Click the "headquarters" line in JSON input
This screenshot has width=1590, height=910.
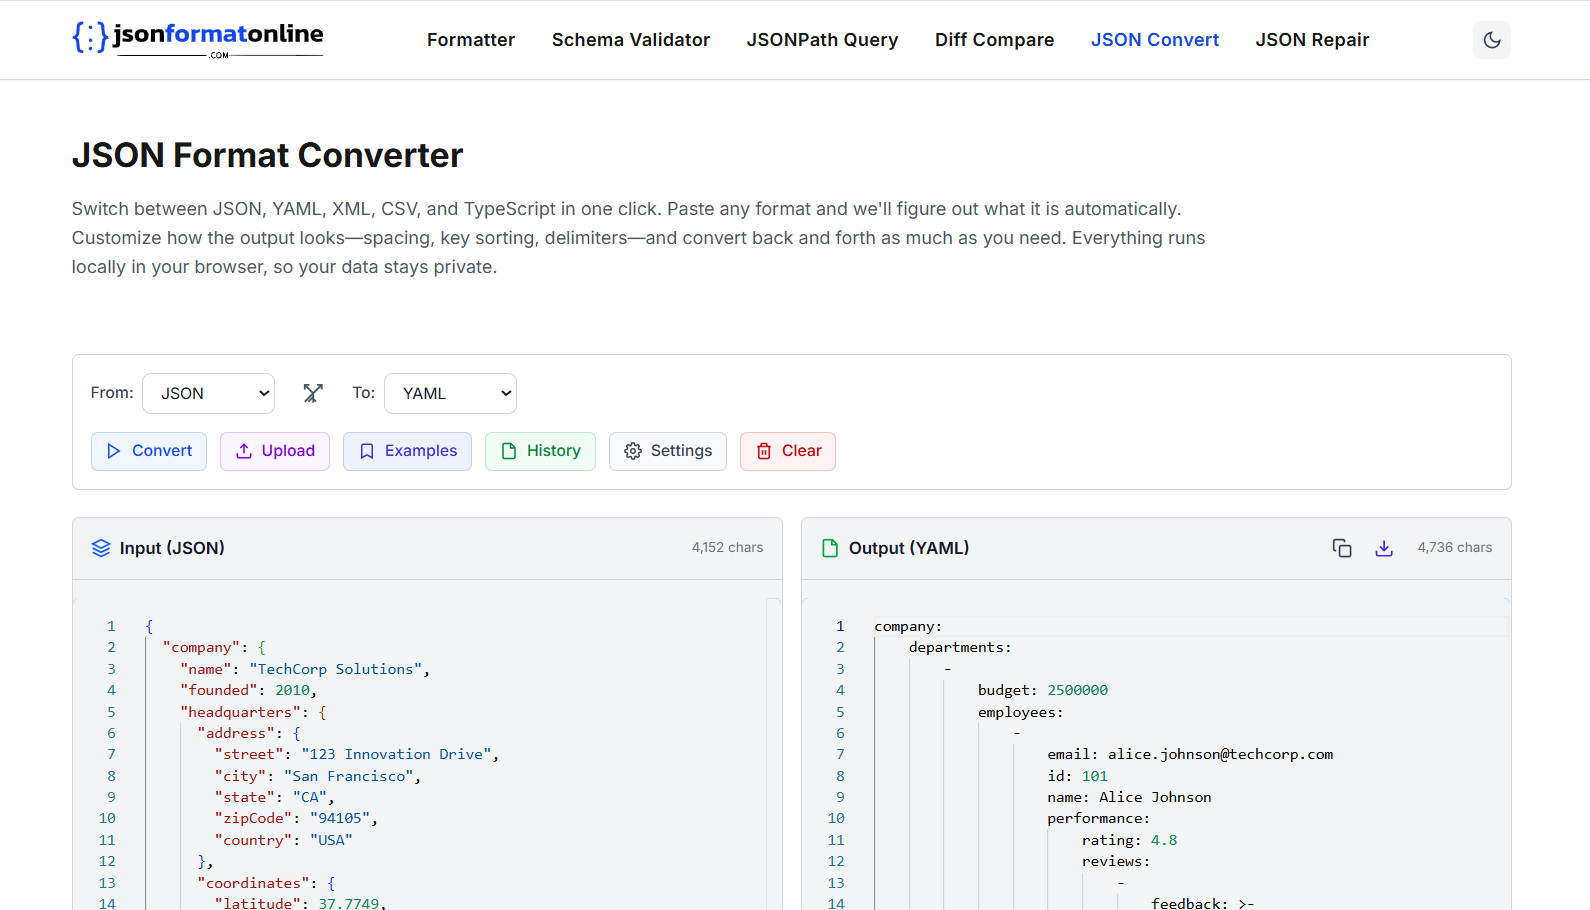tap(253, 712)
